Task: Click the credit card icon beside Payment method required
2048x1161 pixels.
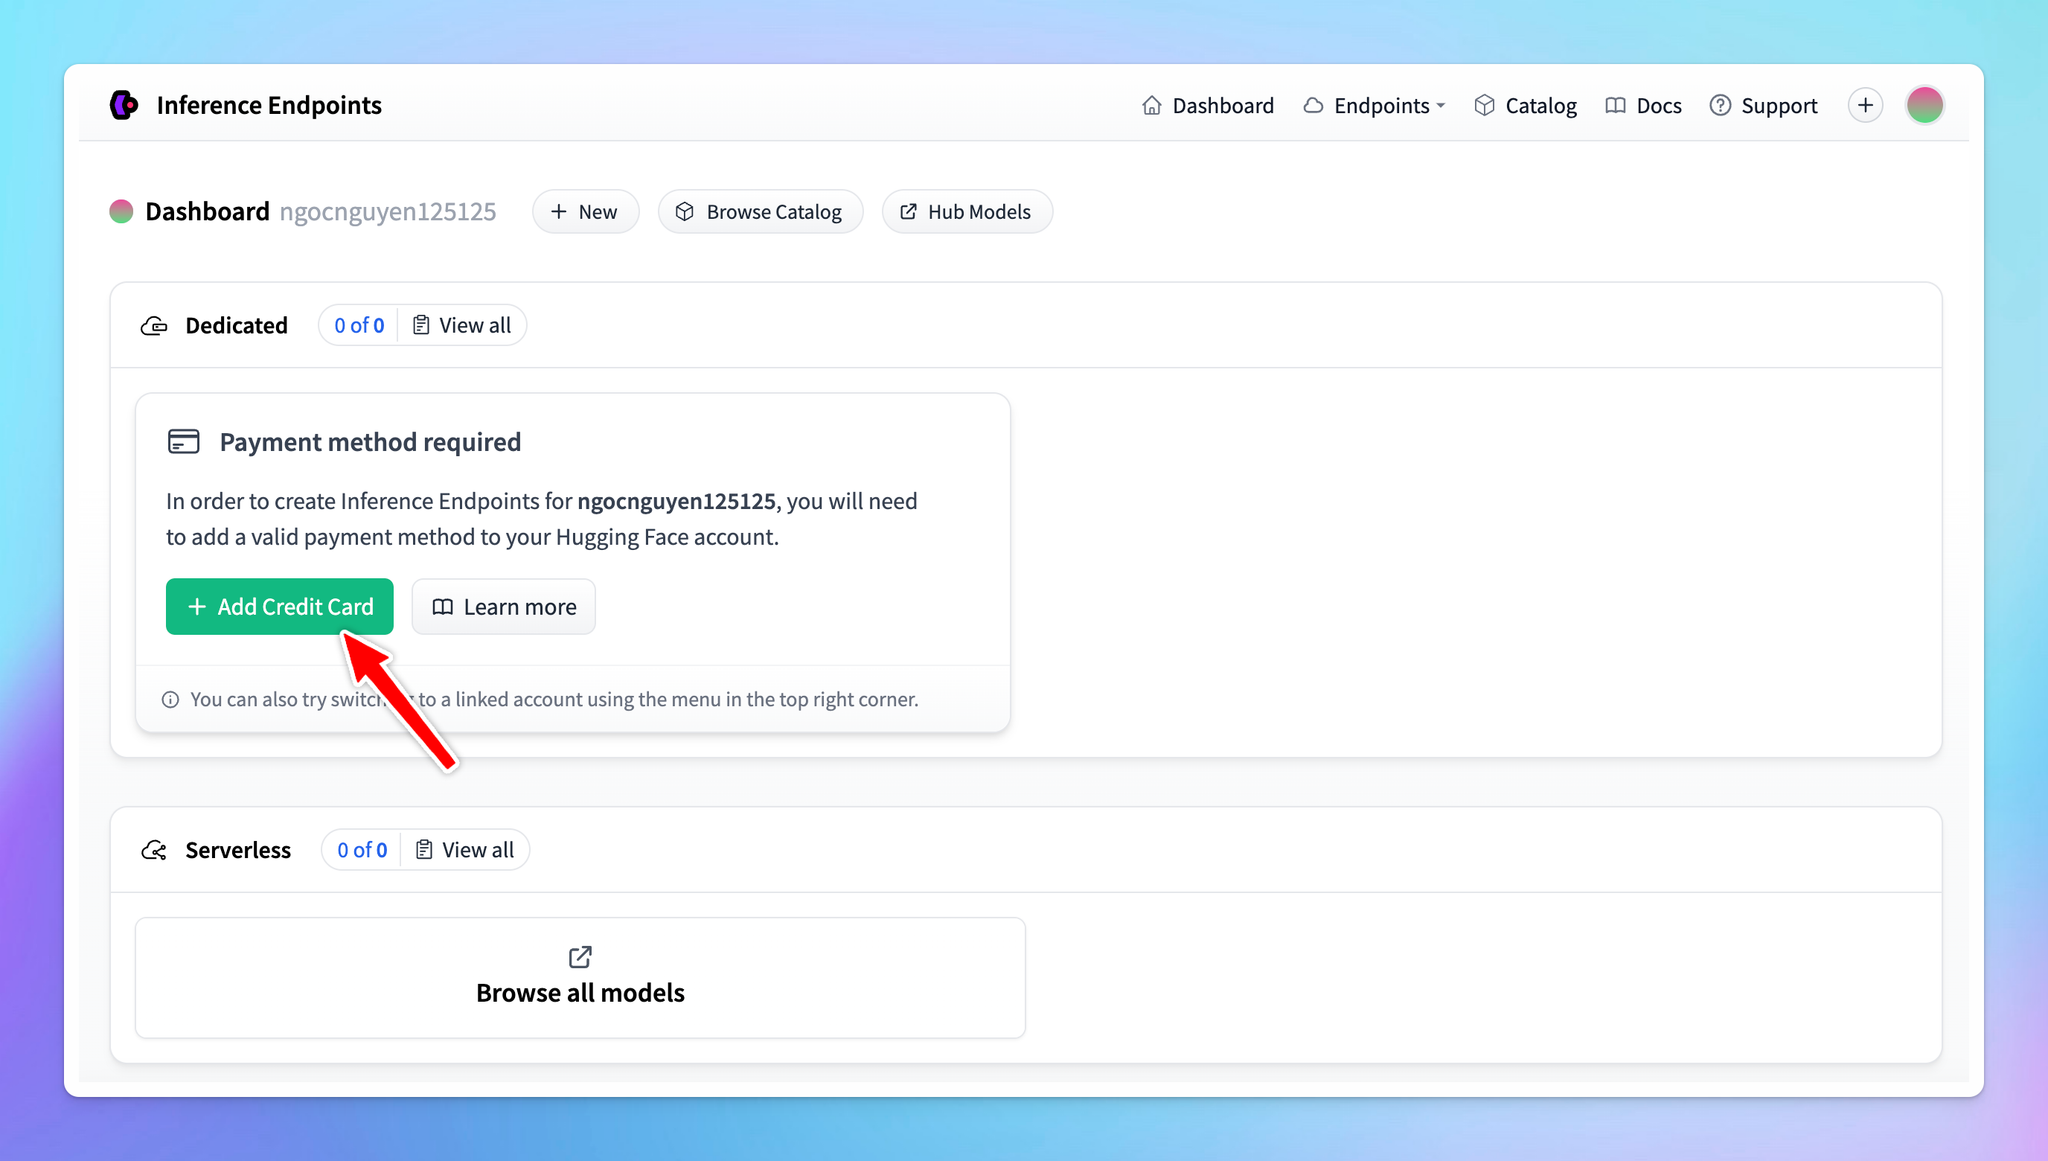Action: [184, 442]
